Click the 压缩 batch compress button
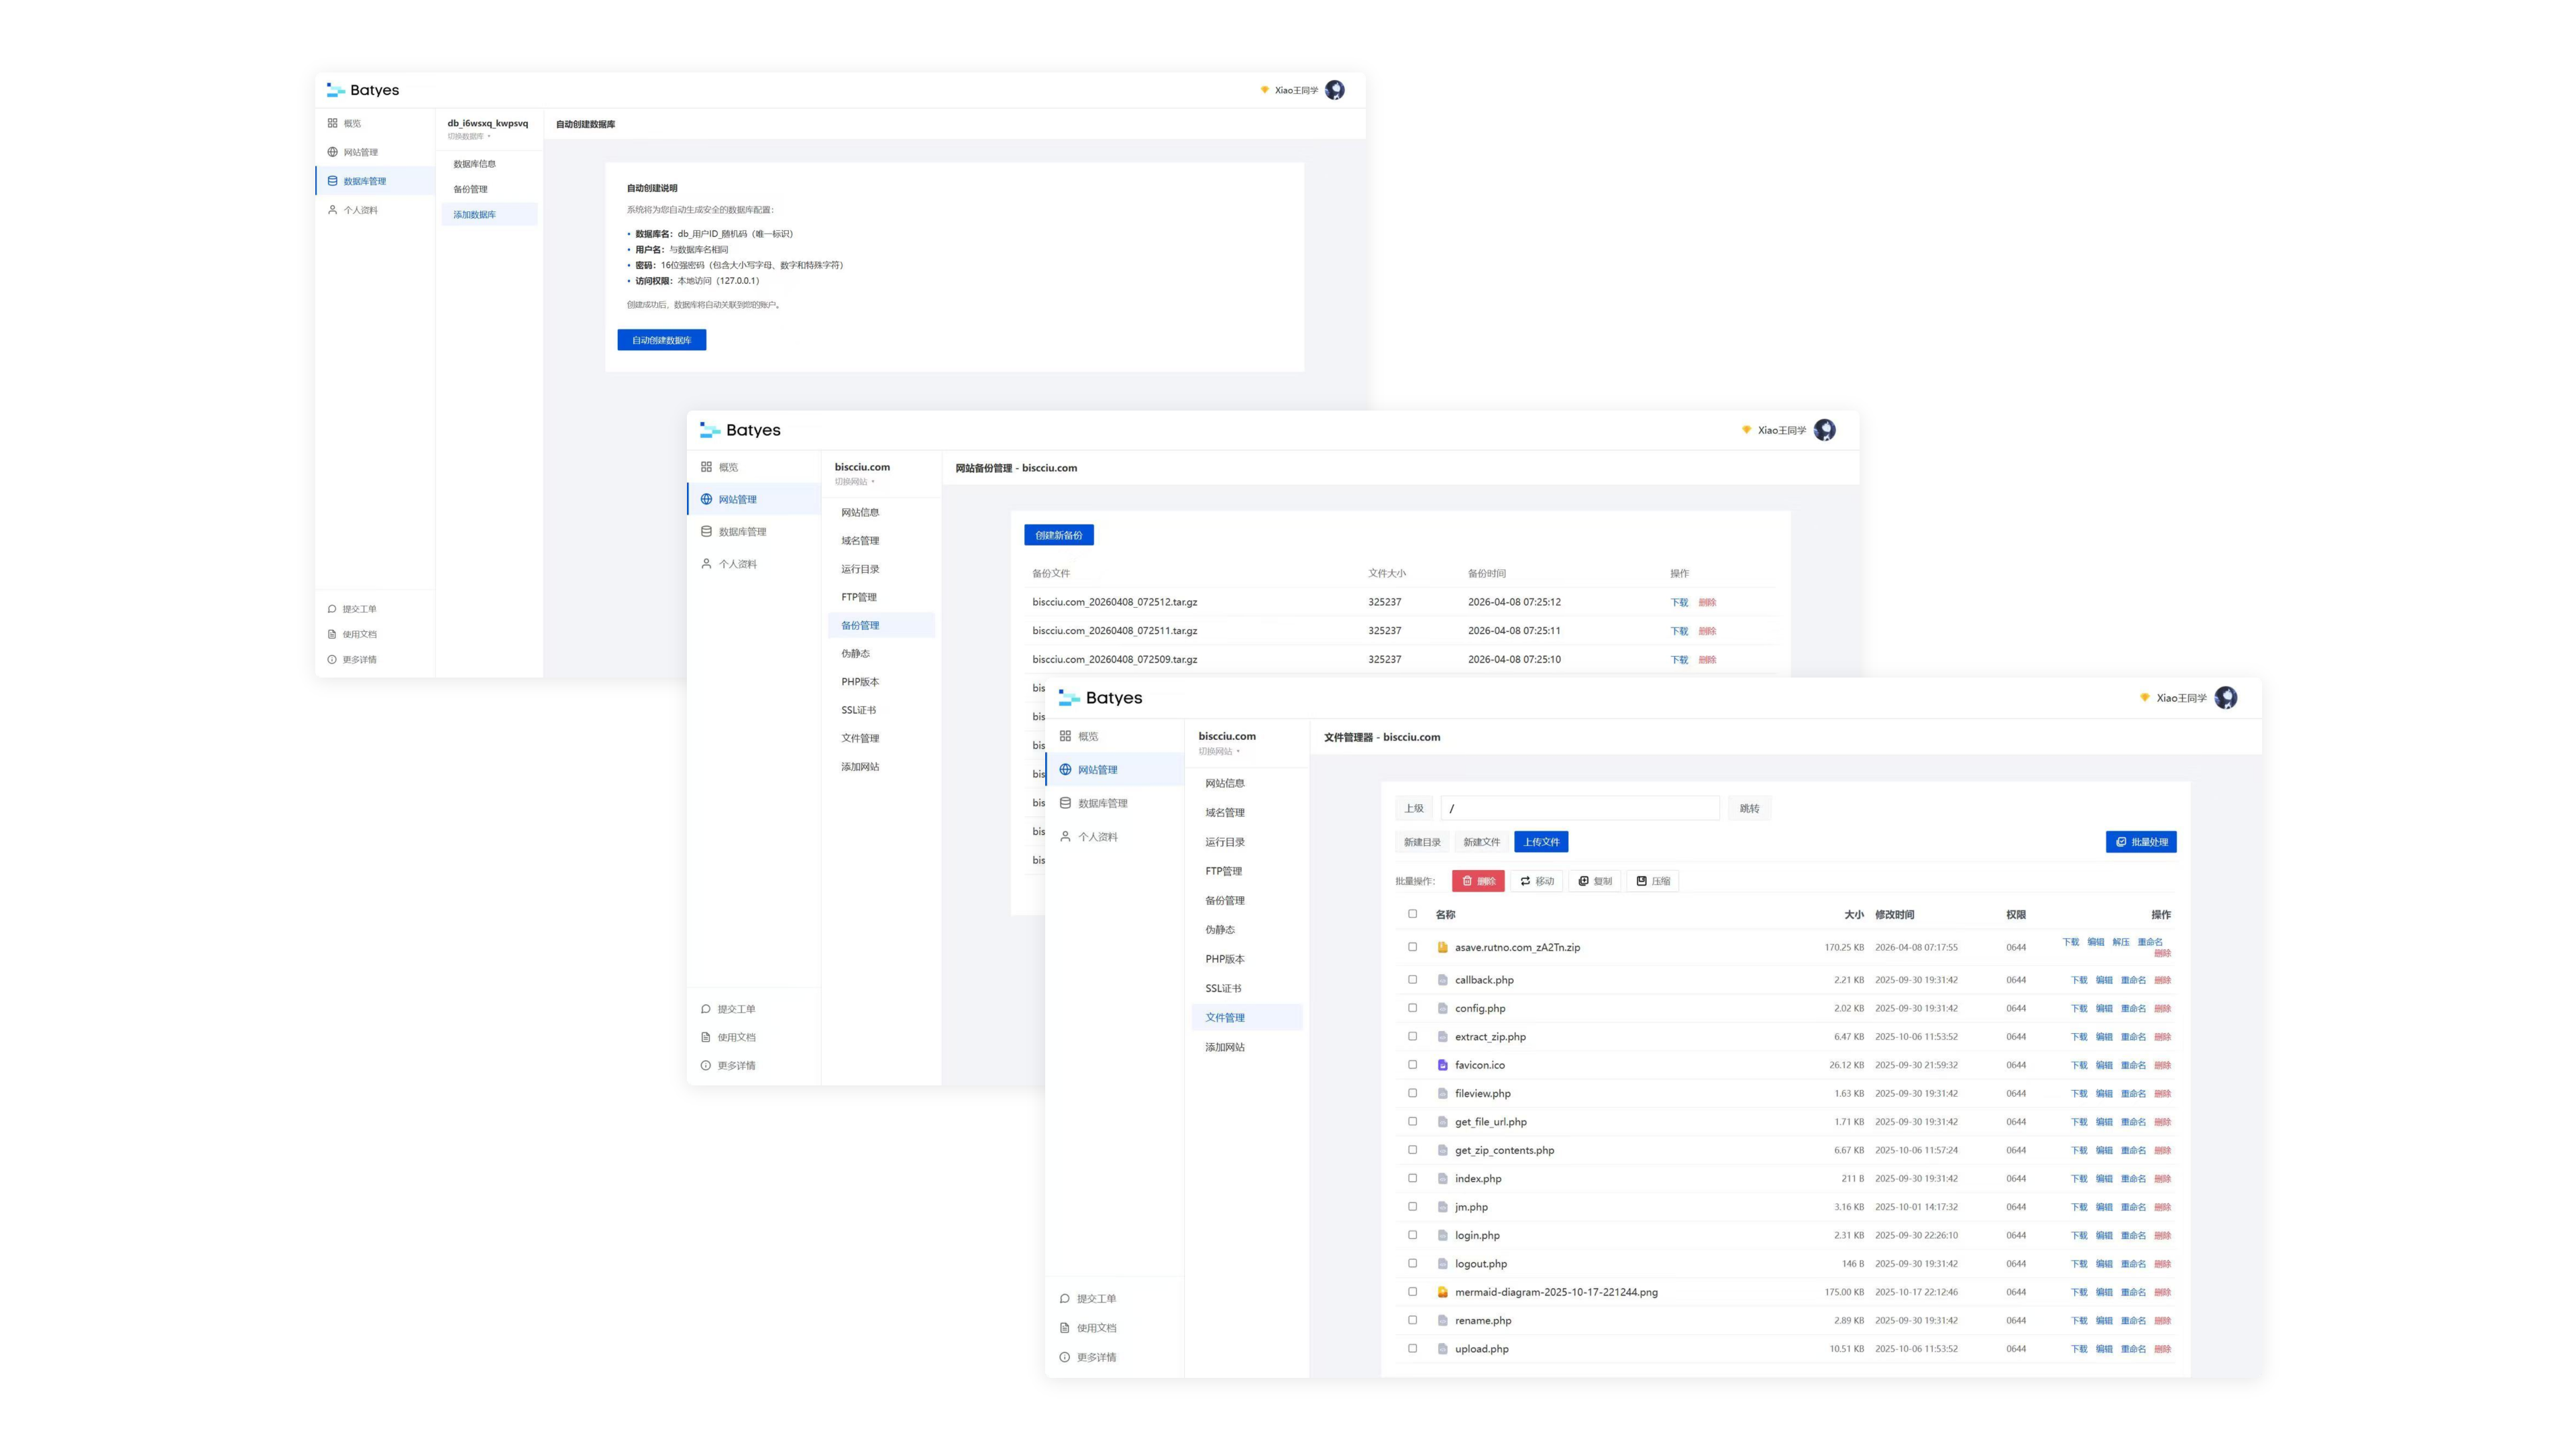2576x1449 pixels. 1653,881
